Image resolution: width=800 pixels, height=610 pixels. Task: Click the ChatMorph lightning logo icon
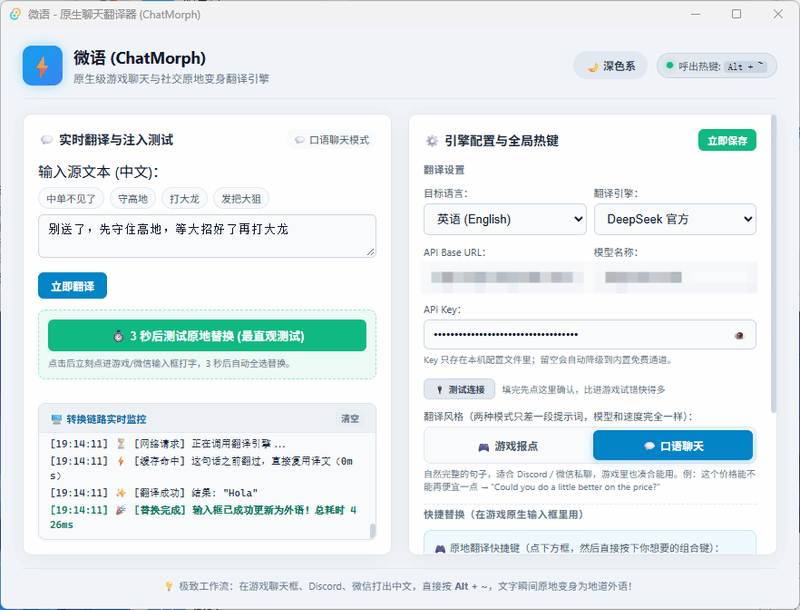pyautogui.click(x=42, y=66)
